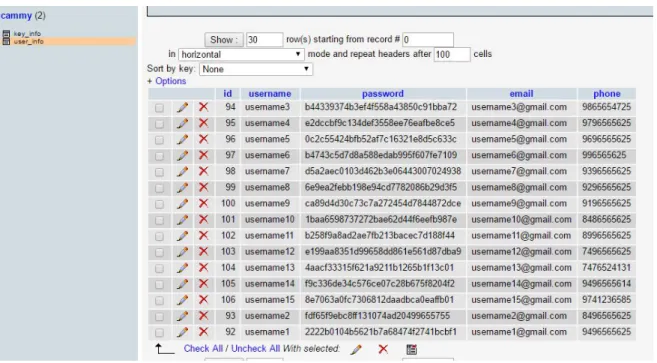Export selected rows using bottom table icon
657x363 pixels.
tap(411, 349)
